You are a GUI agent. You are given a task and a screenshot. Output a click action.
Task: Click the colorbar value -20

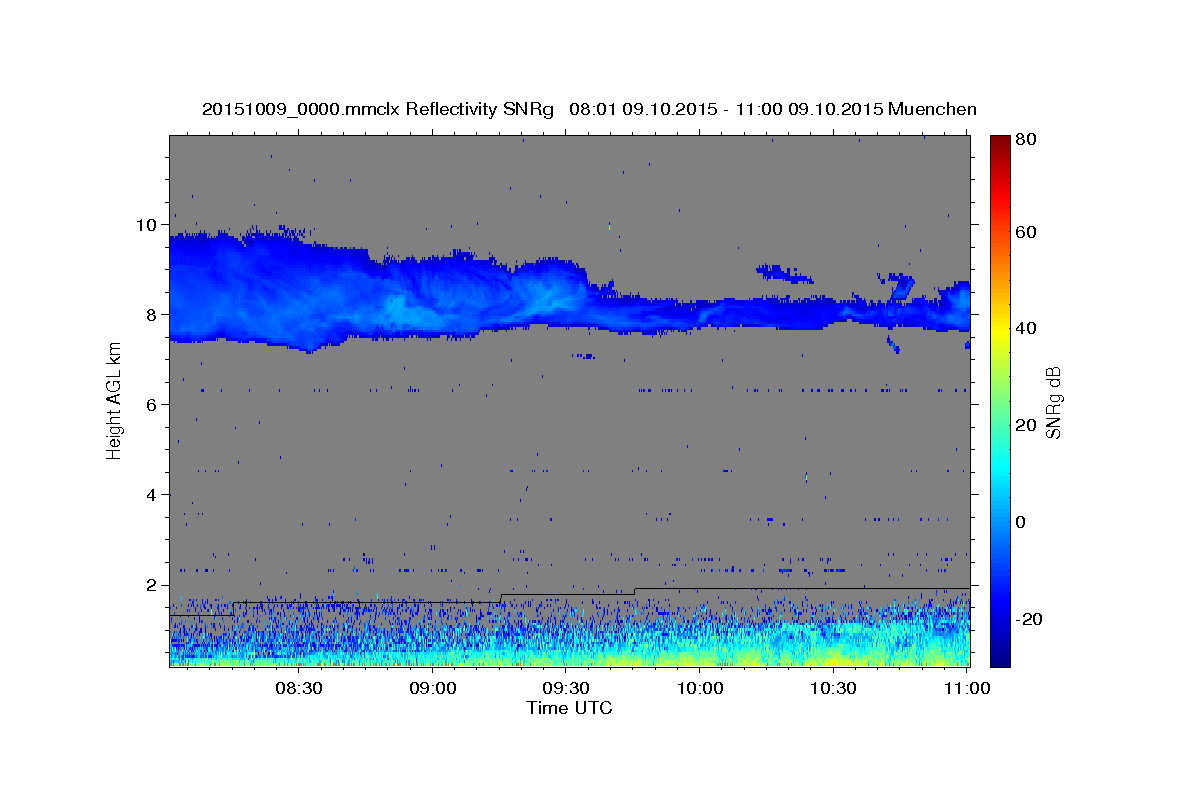click(x=1029, y=619)
